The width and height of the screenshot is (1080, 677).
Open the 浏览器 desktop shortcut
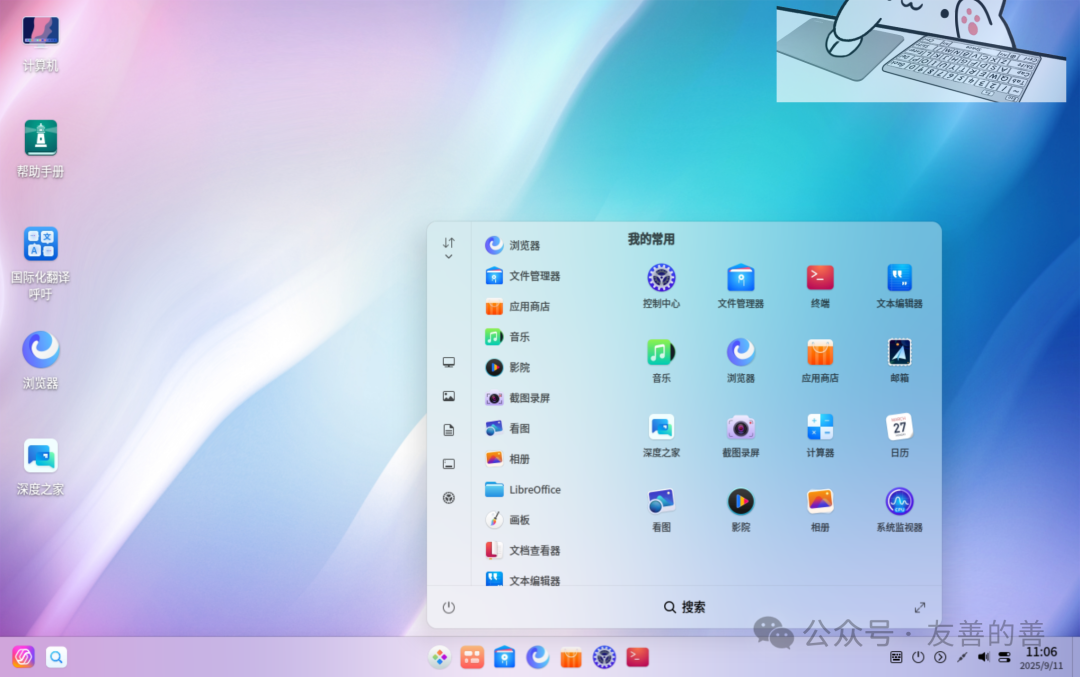41,360
